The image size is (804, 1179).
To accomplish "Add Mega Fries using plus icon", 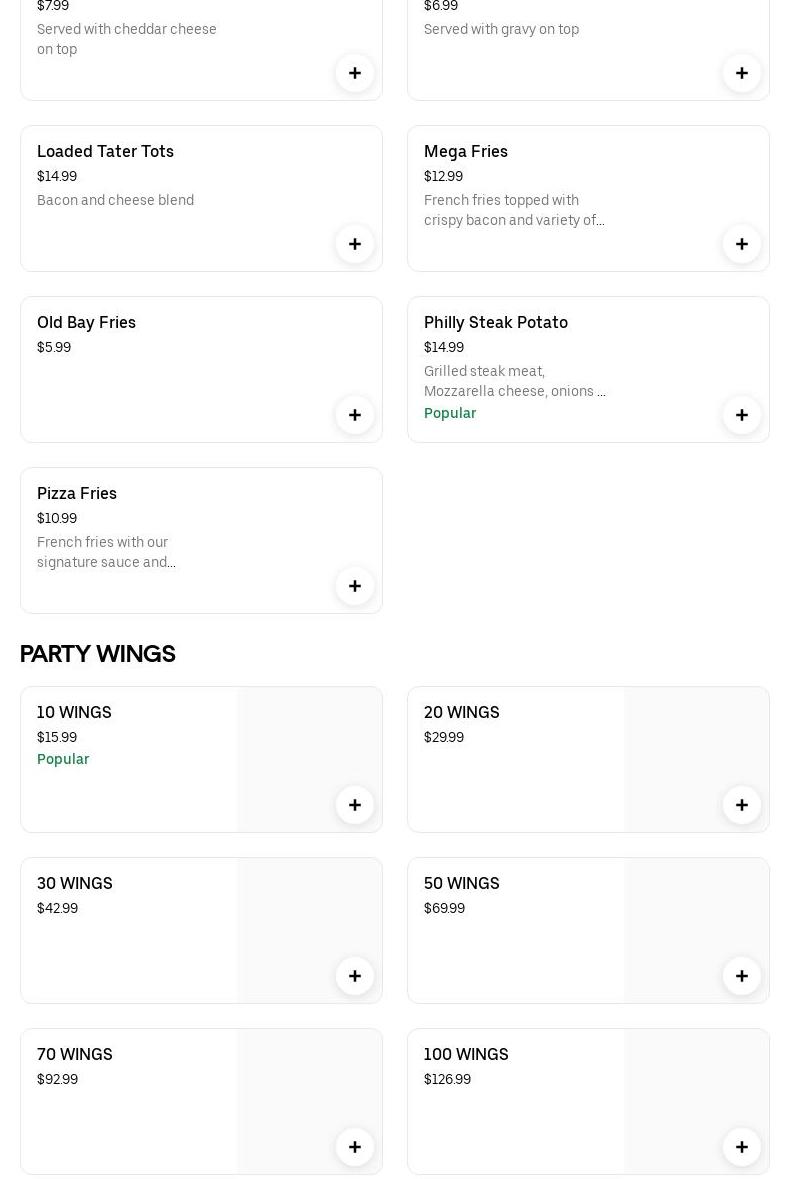I will coord(741,244).
